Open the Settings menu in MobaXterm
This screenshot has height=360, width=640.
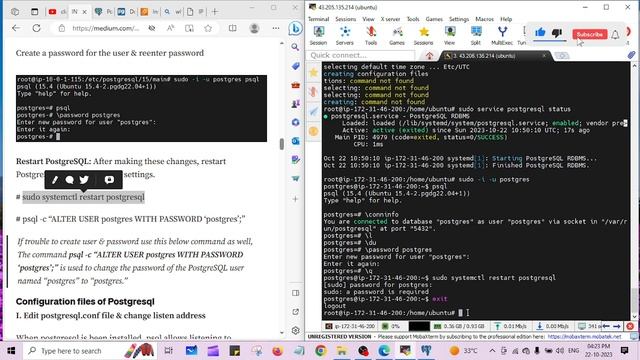coord(459,19)
